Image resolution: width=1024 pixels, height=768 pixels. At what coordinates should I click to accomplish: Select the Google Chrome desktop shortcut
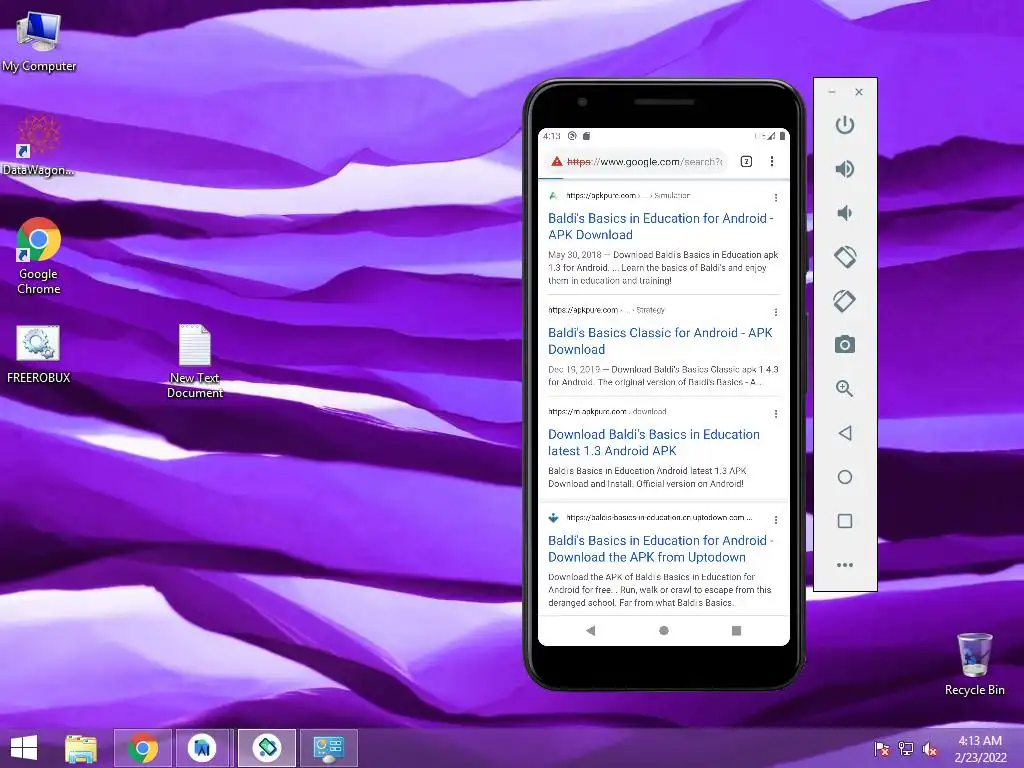pos(39,256)
